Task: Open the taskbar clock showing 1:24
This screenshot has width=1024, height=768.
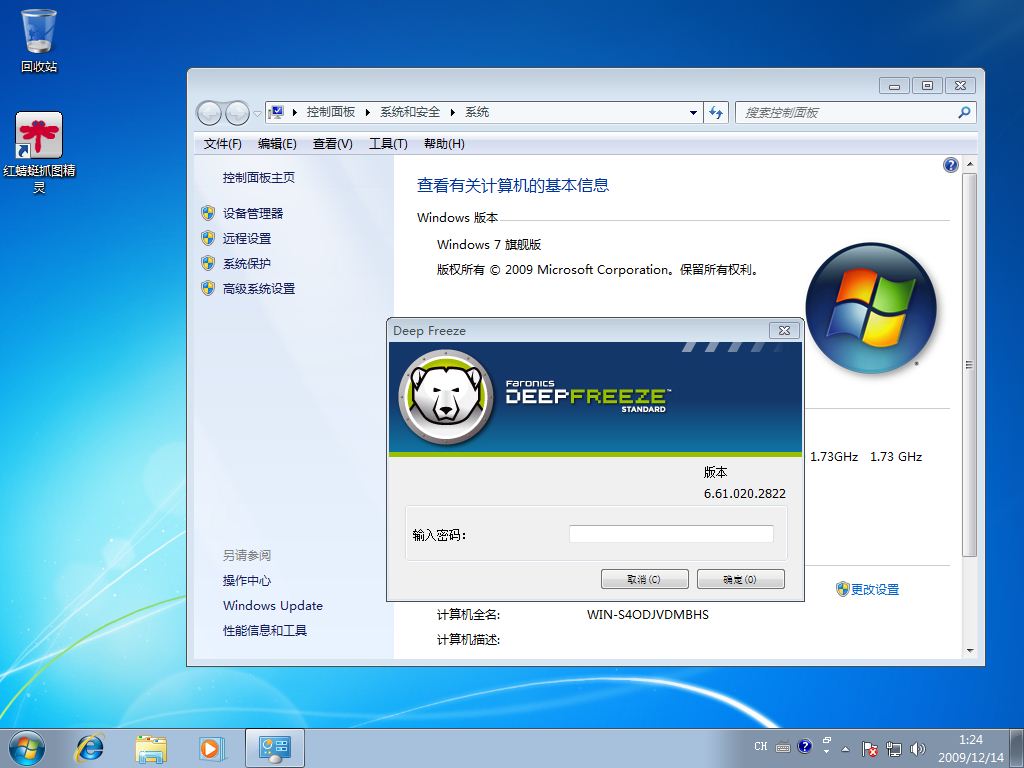Action: [x=970, y=748]
